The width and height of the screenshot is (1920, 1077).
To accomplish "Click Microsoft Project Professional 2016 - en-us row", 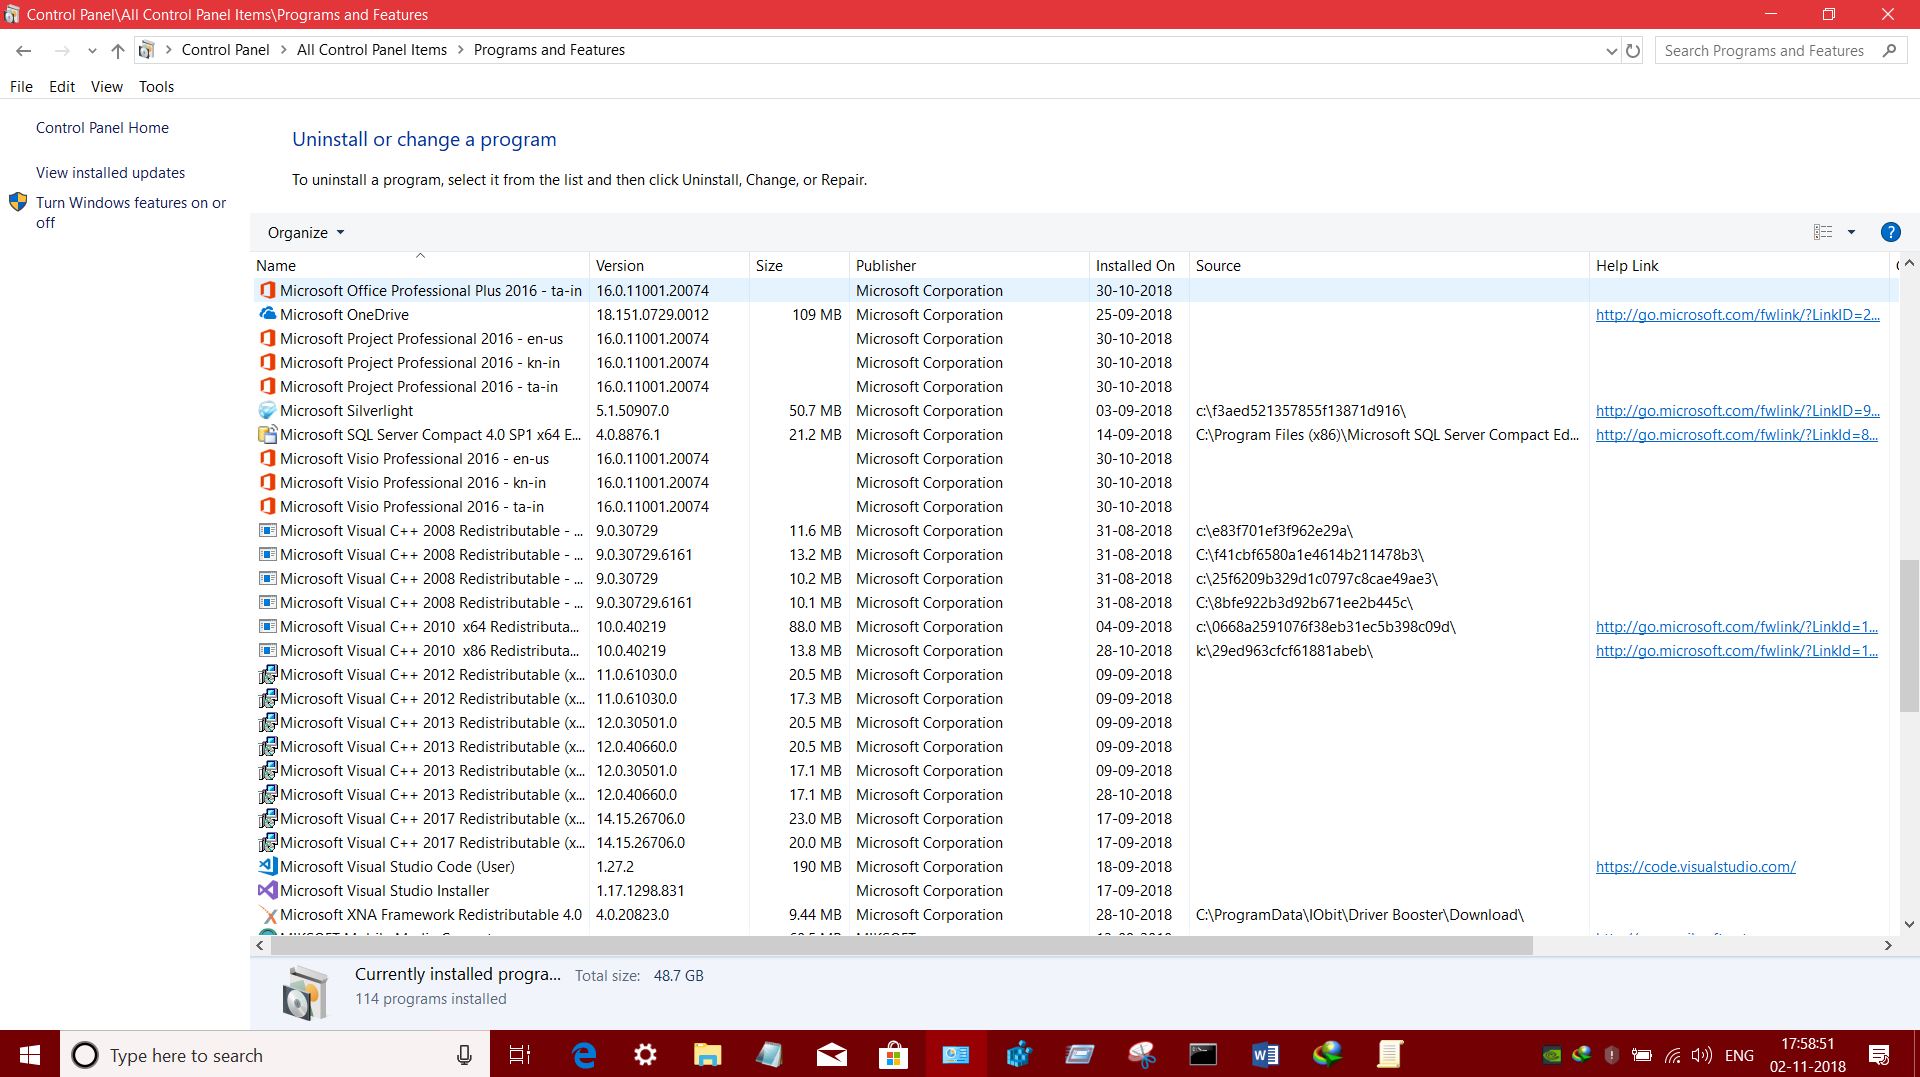I will (x=1075, y=338).
